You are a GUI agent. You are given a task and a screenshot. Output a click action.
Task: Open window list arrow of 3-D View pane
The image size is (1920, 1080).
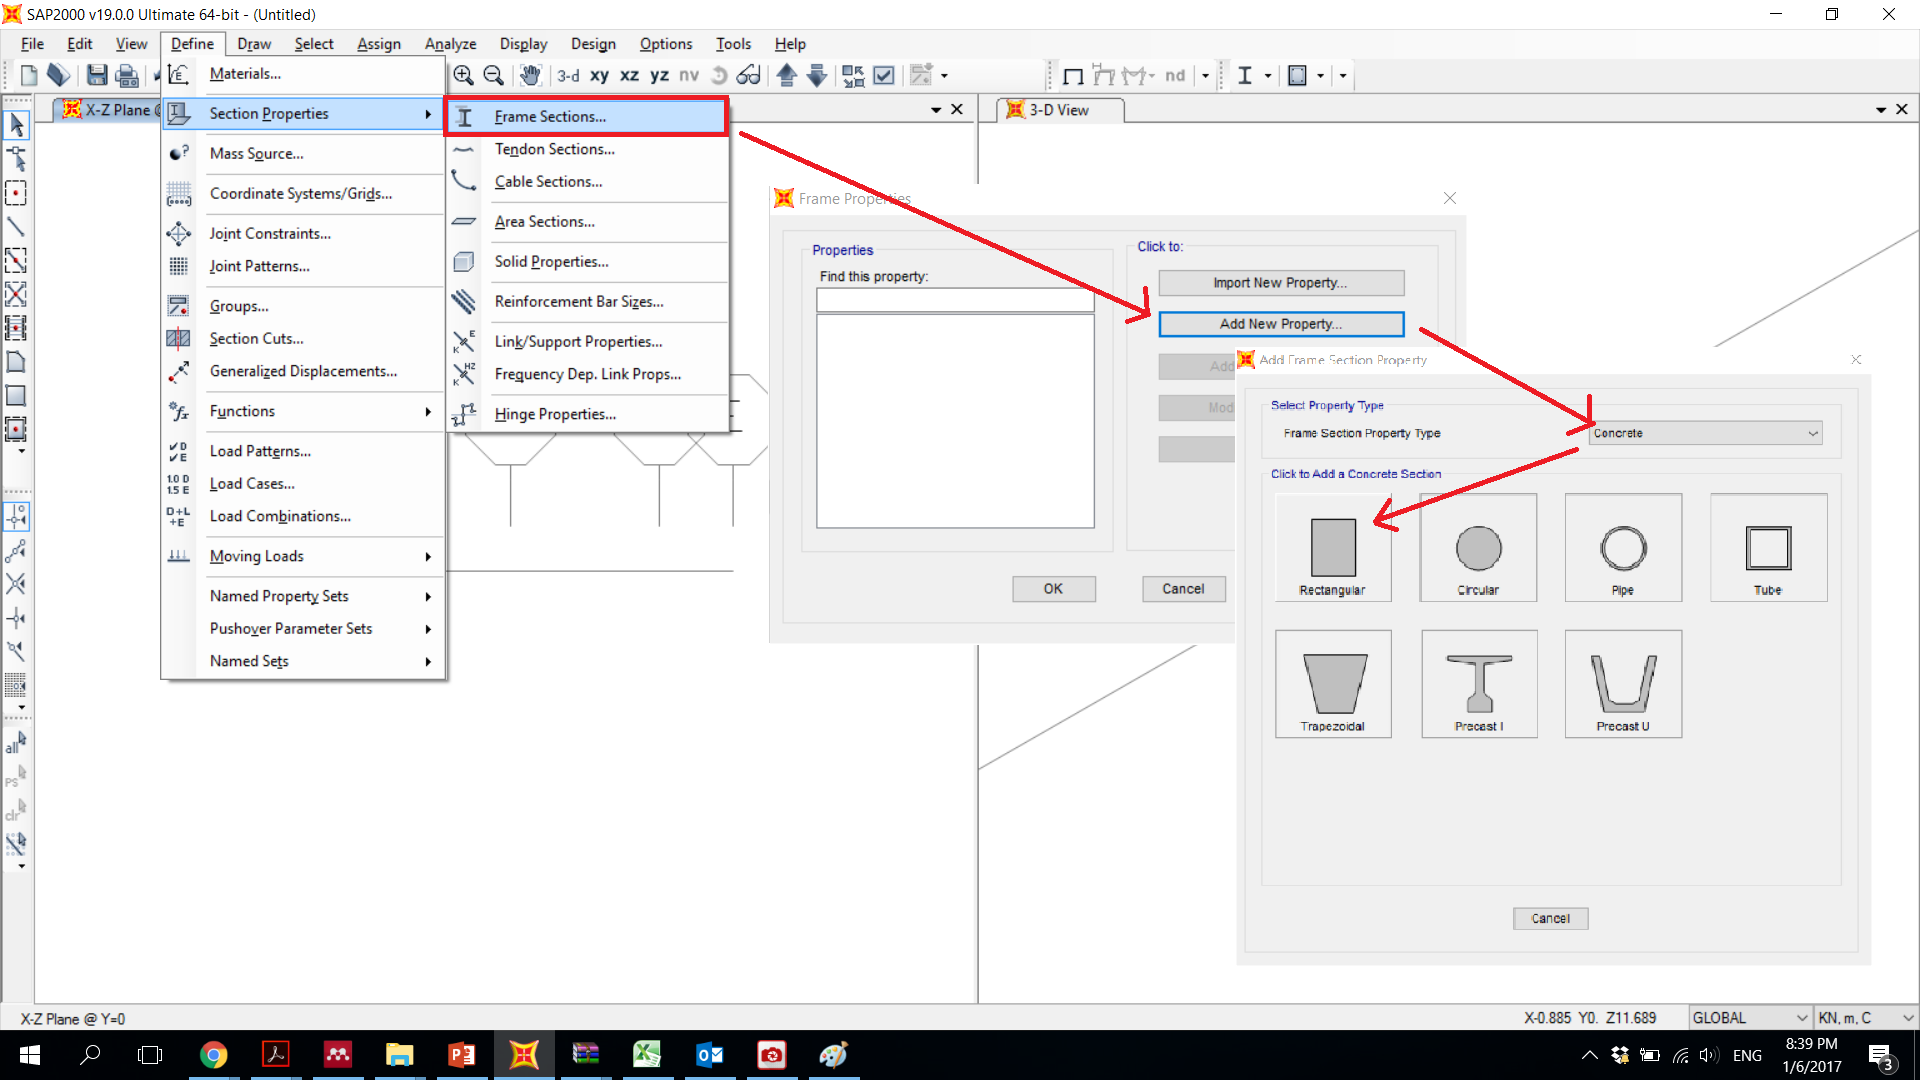pos(1880,110)
